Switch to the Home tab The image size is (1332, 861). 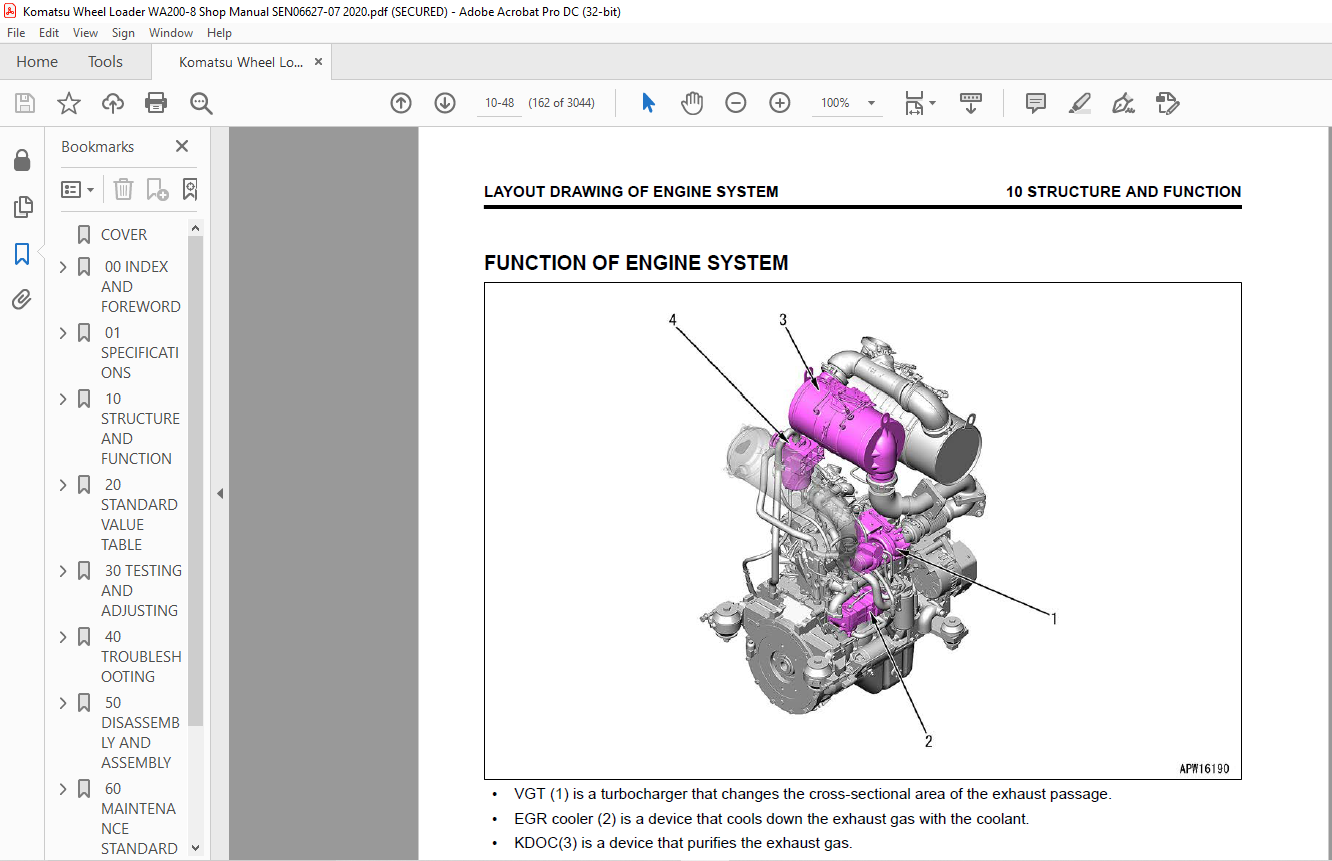[x=37, y=62]
